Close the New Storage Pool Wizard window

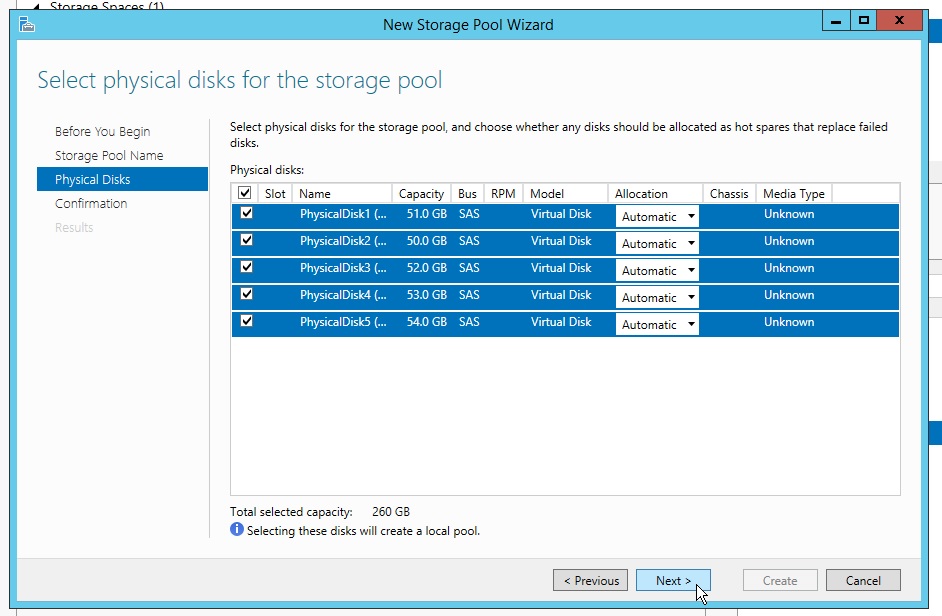tap(899, 20)
